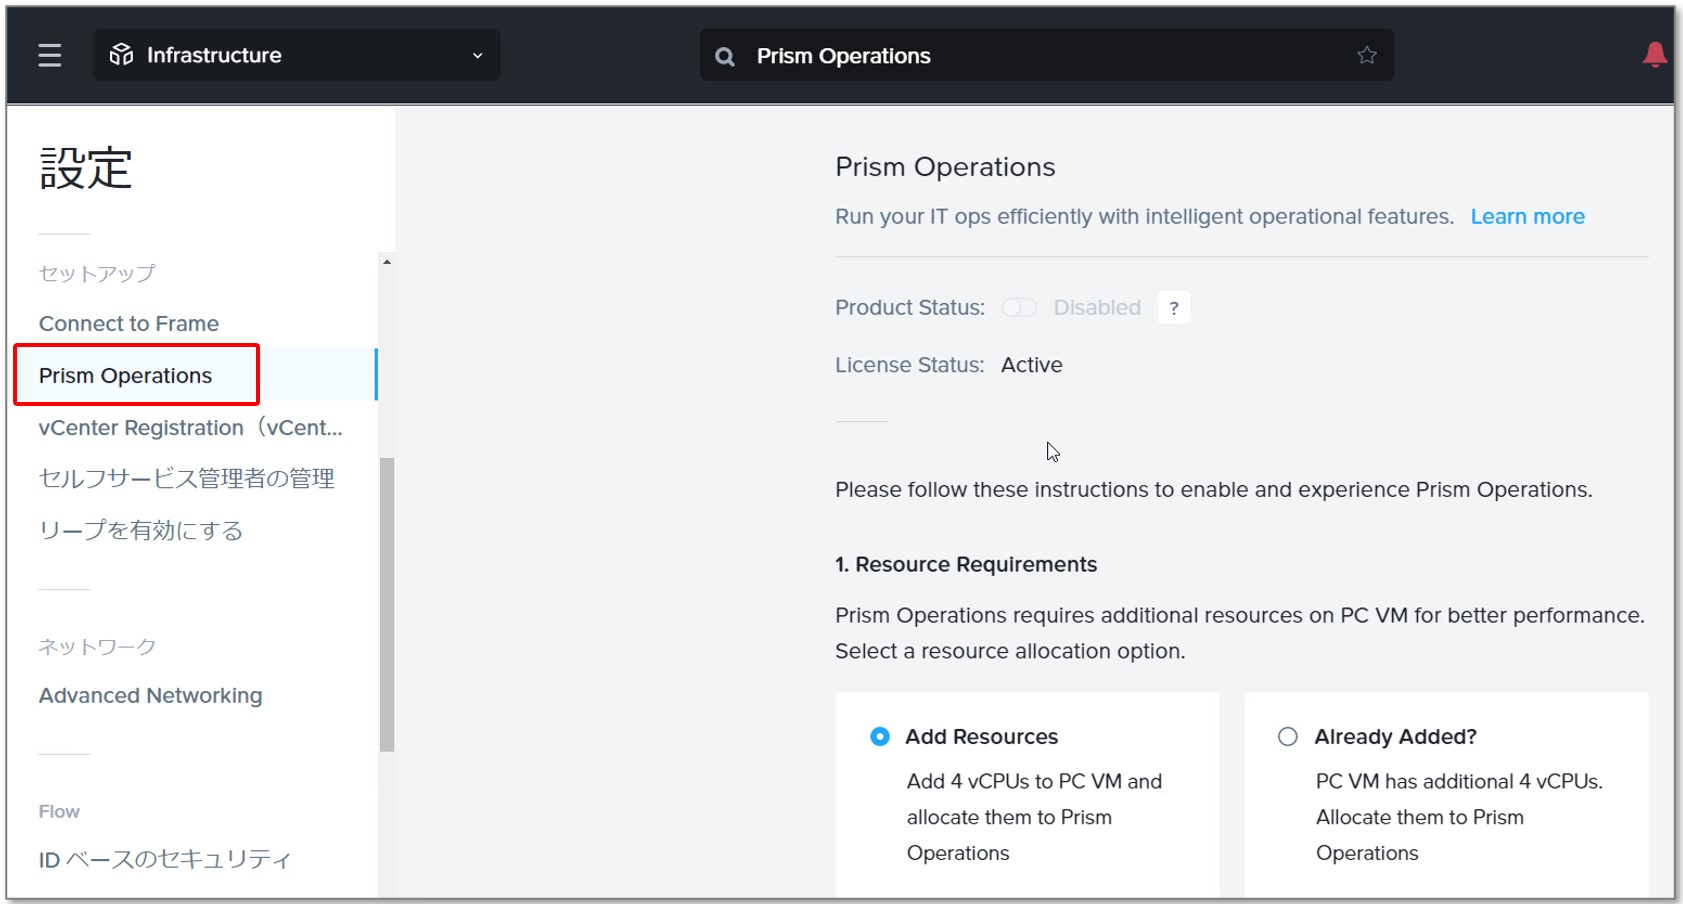Click the sidebar scroll up arrow
Image resolution: width=1683 pixels, height=904 pixels.
[x=387, y=262]
